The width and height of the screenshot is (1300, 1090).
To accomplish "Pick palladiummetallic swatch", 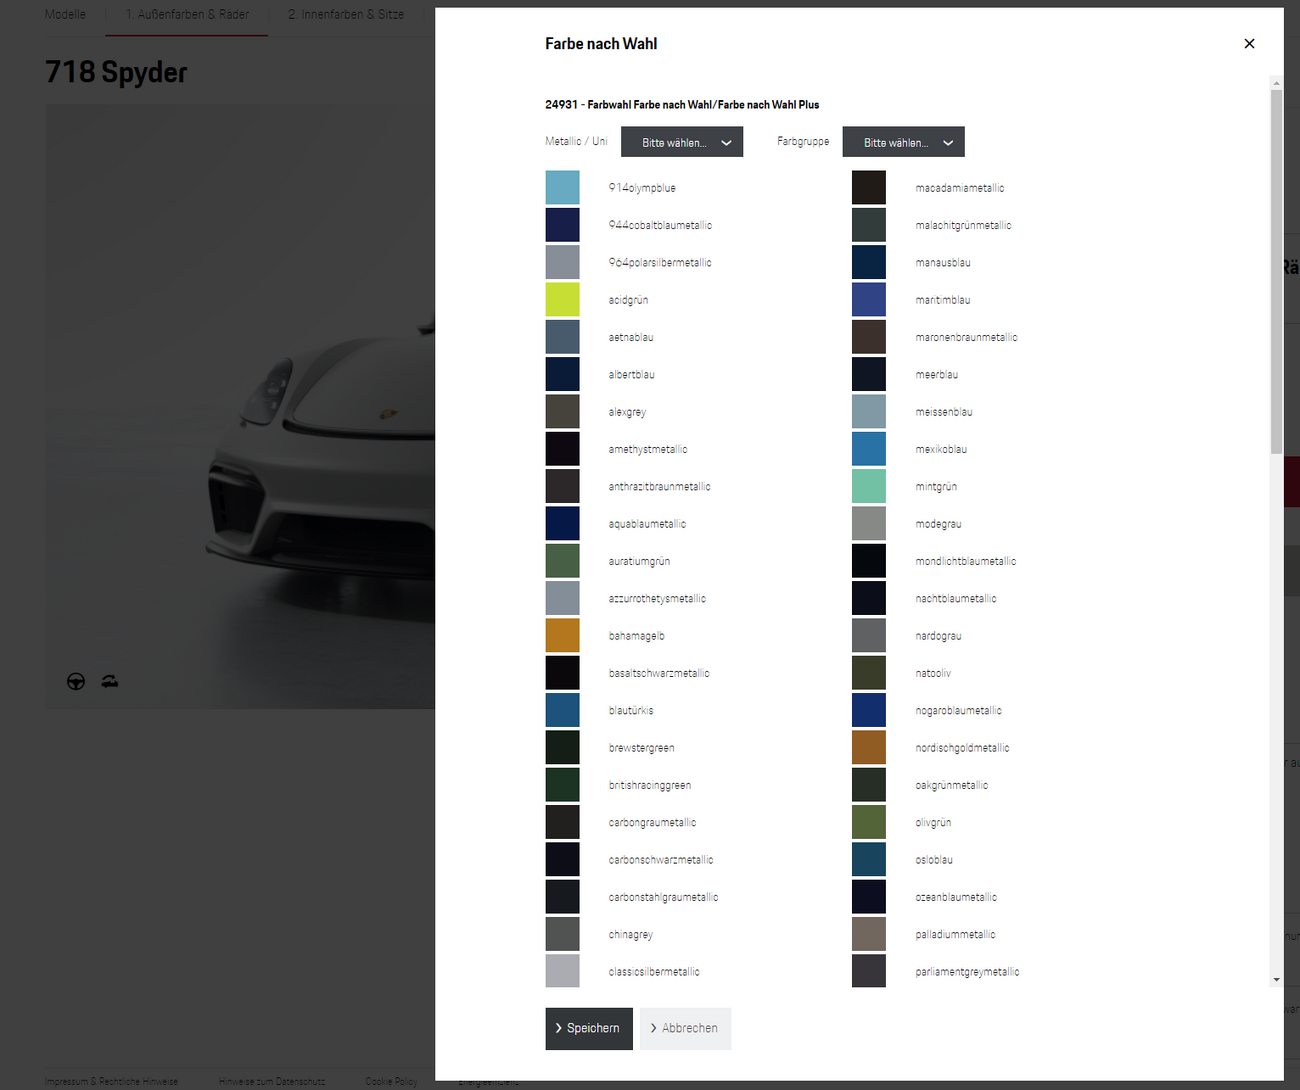I will [x=869, y=934].
